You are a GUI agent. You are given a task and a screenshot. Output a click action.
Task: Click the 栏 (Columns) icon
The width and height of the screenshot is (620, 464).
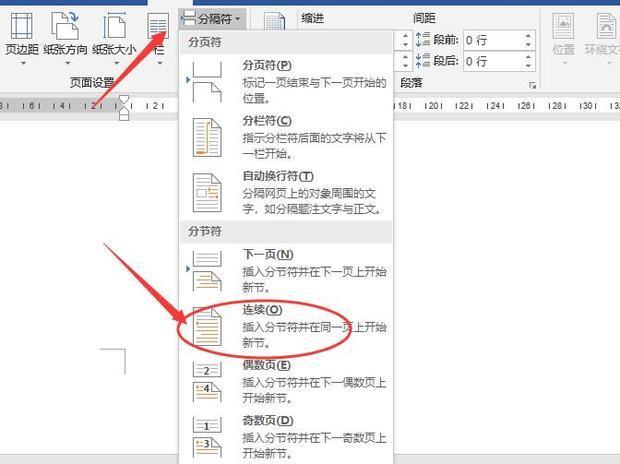coord(158,28)
